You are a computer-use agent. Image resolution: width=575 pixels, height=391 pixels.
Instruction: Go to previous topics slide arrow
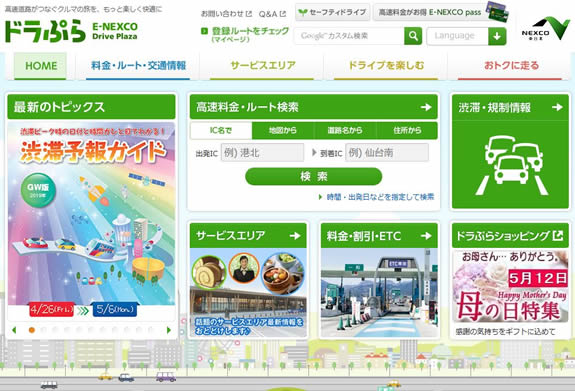(x=14, y=330)
